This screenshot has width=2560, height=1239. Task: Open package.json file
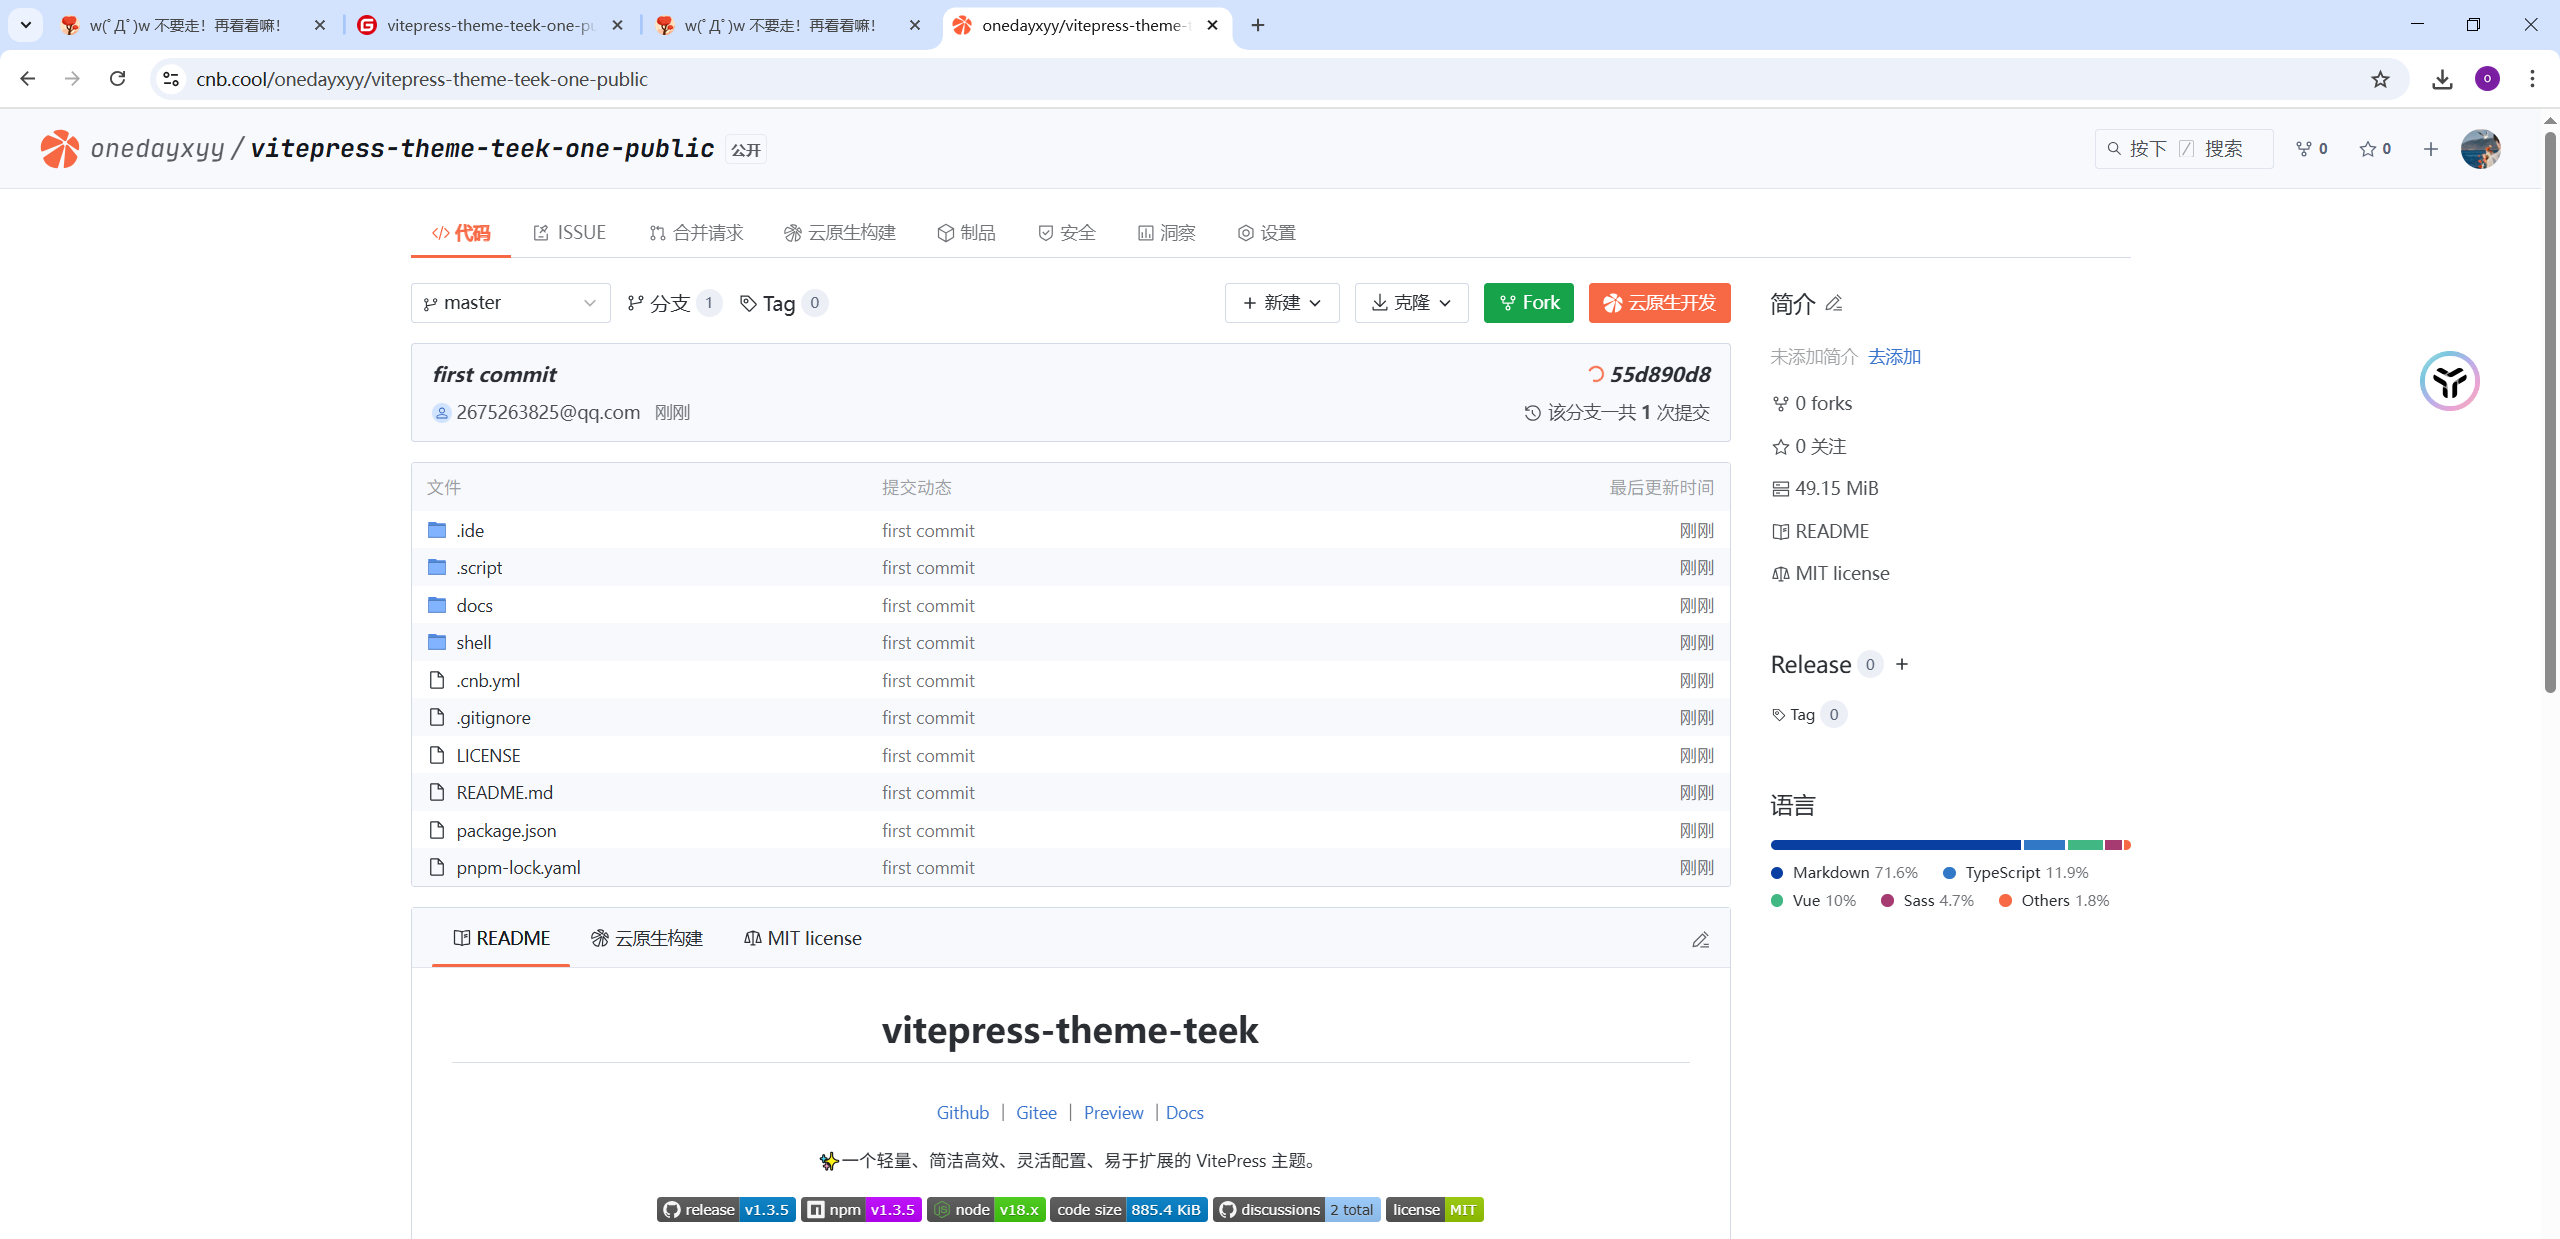click(506, 831)
